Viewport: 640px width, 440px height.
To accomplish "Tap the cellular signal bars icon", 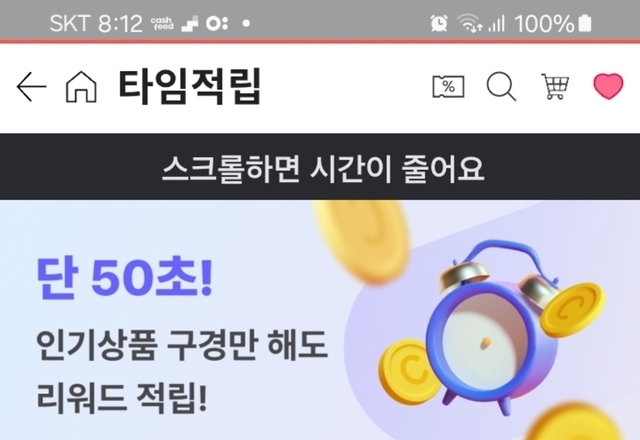I will coord(497,23).
